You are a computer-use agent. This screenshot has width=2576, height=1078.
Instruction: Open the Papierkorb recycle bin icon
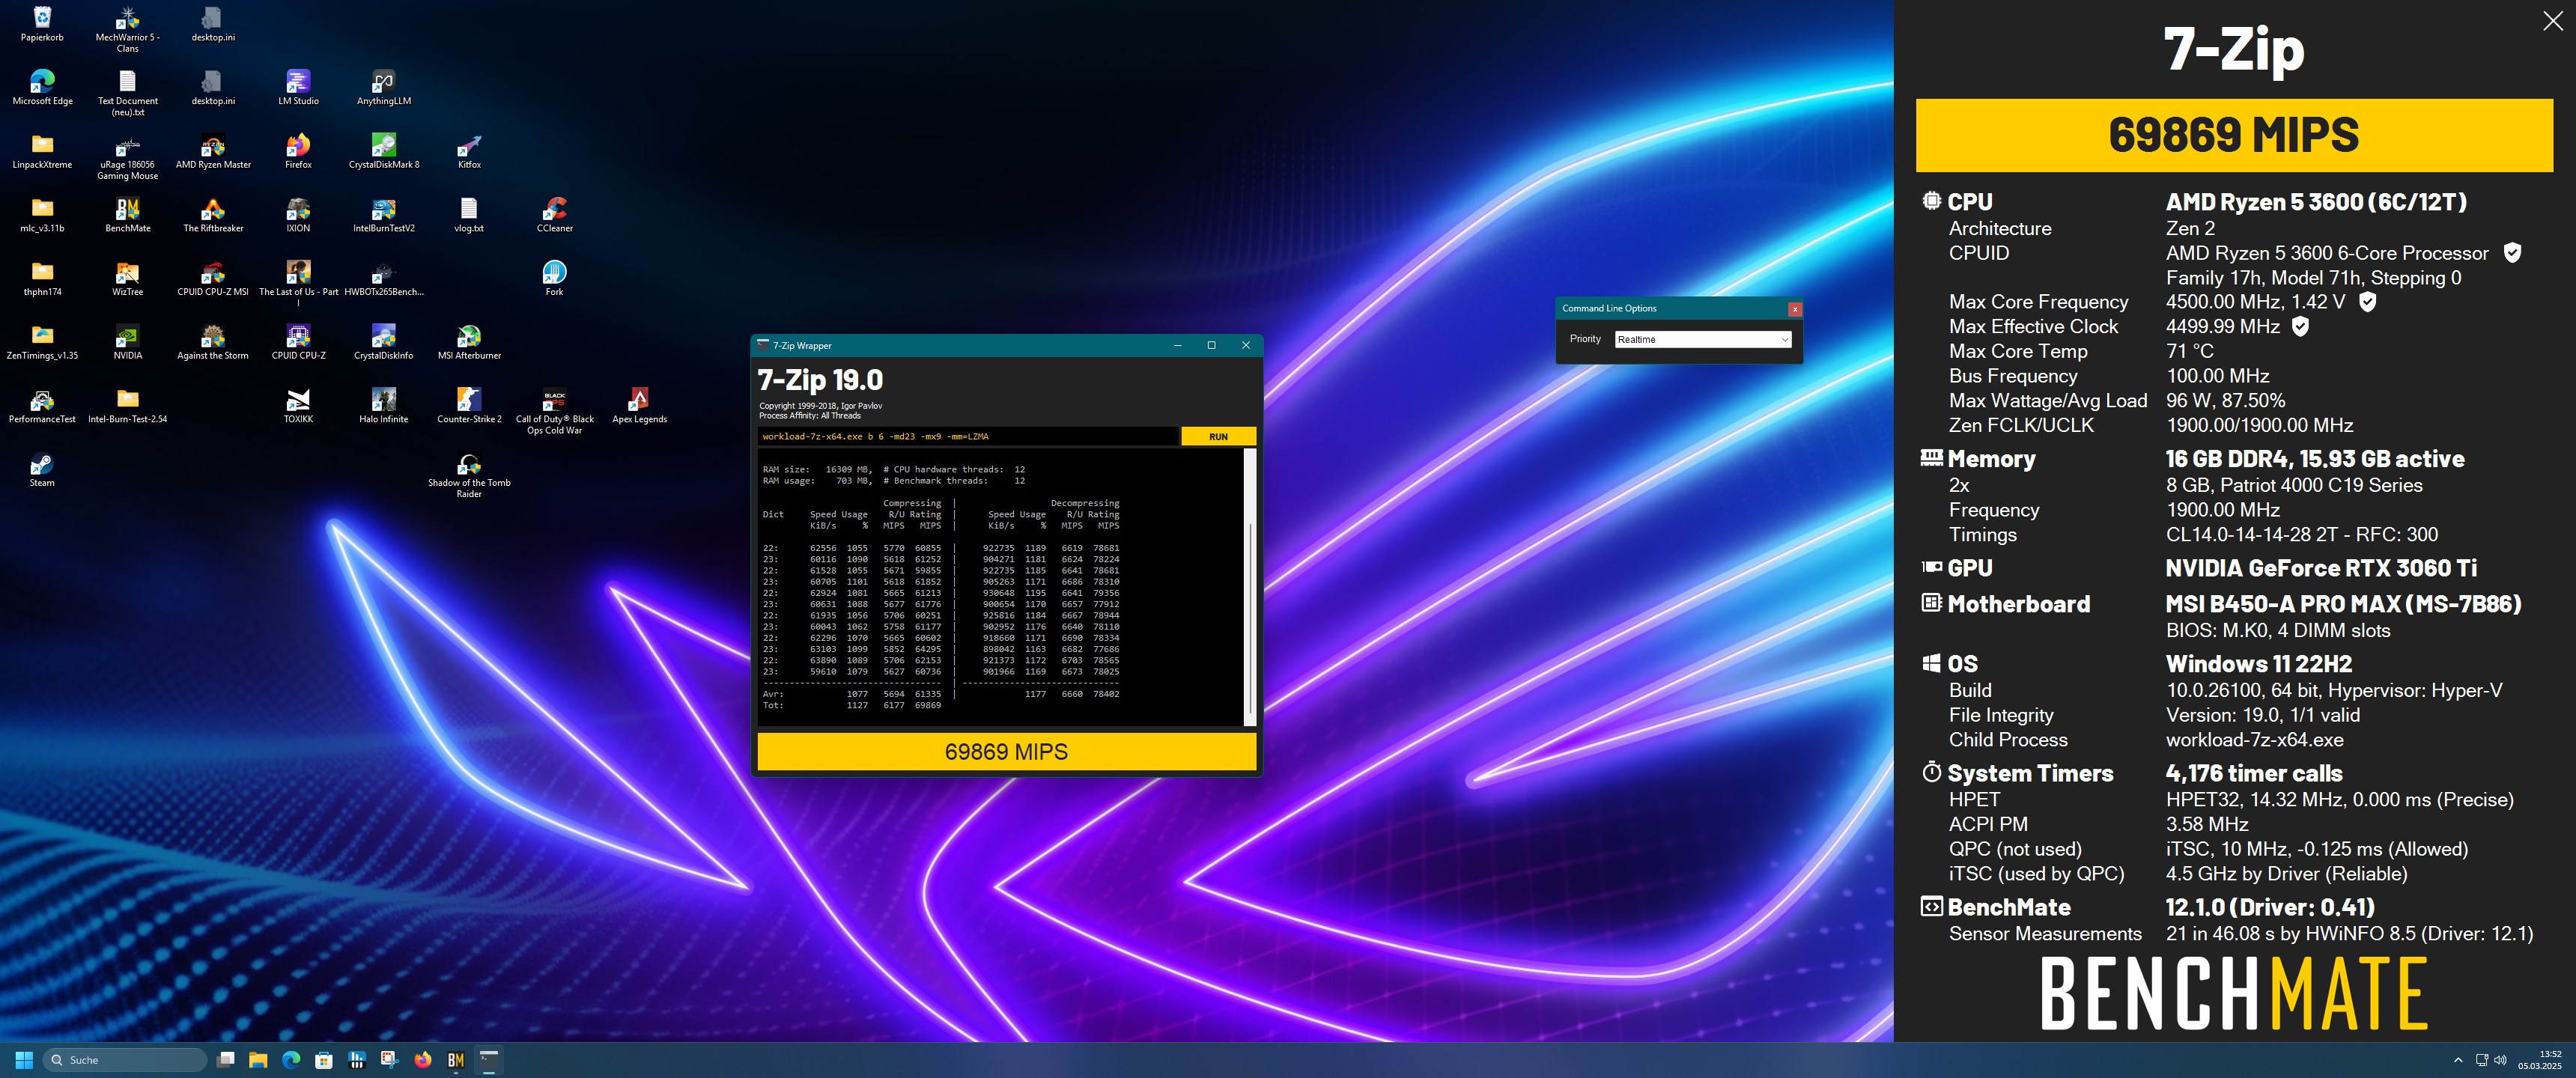pyautogui.click(x=42, y=24)
